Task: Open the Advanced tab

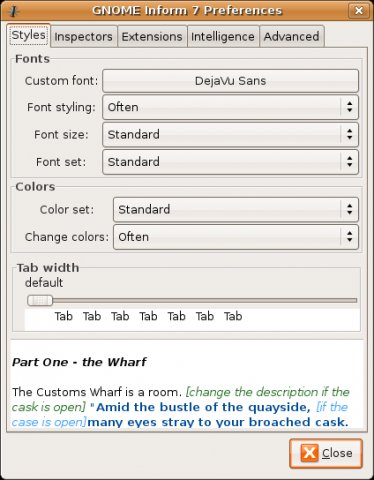Action: pyautogui.click(x=292, y=36)
